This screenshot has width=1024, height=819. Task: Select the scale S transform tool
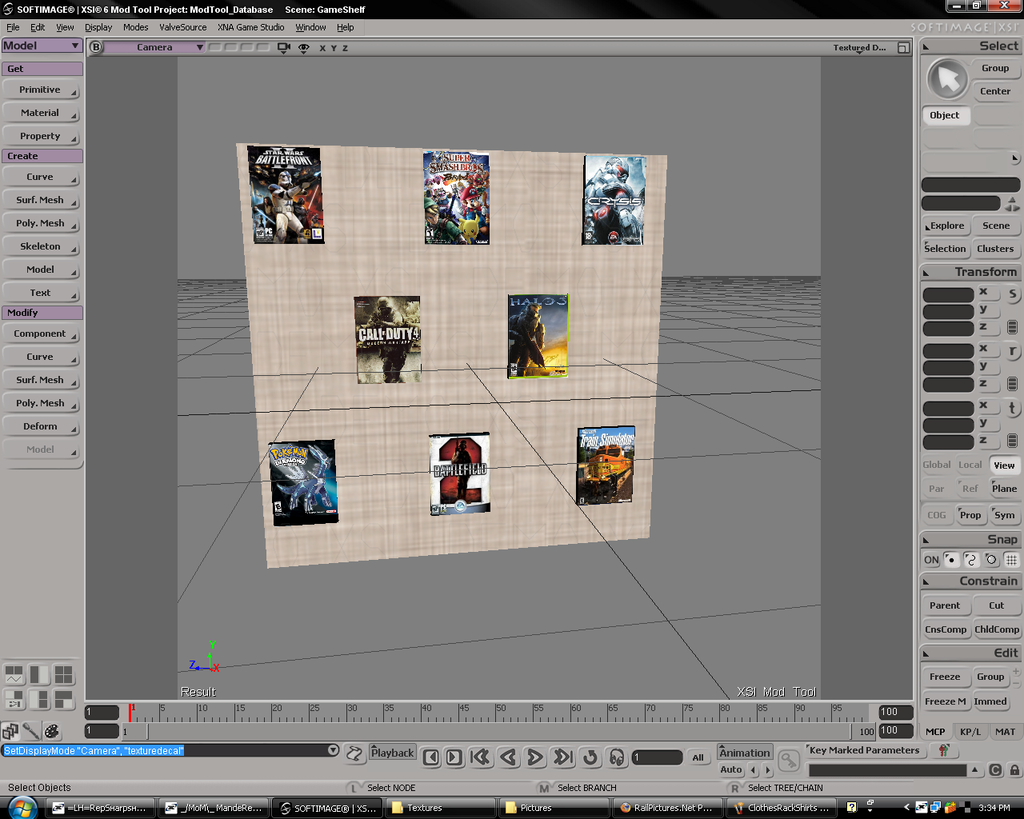[x=1012, y=295]
